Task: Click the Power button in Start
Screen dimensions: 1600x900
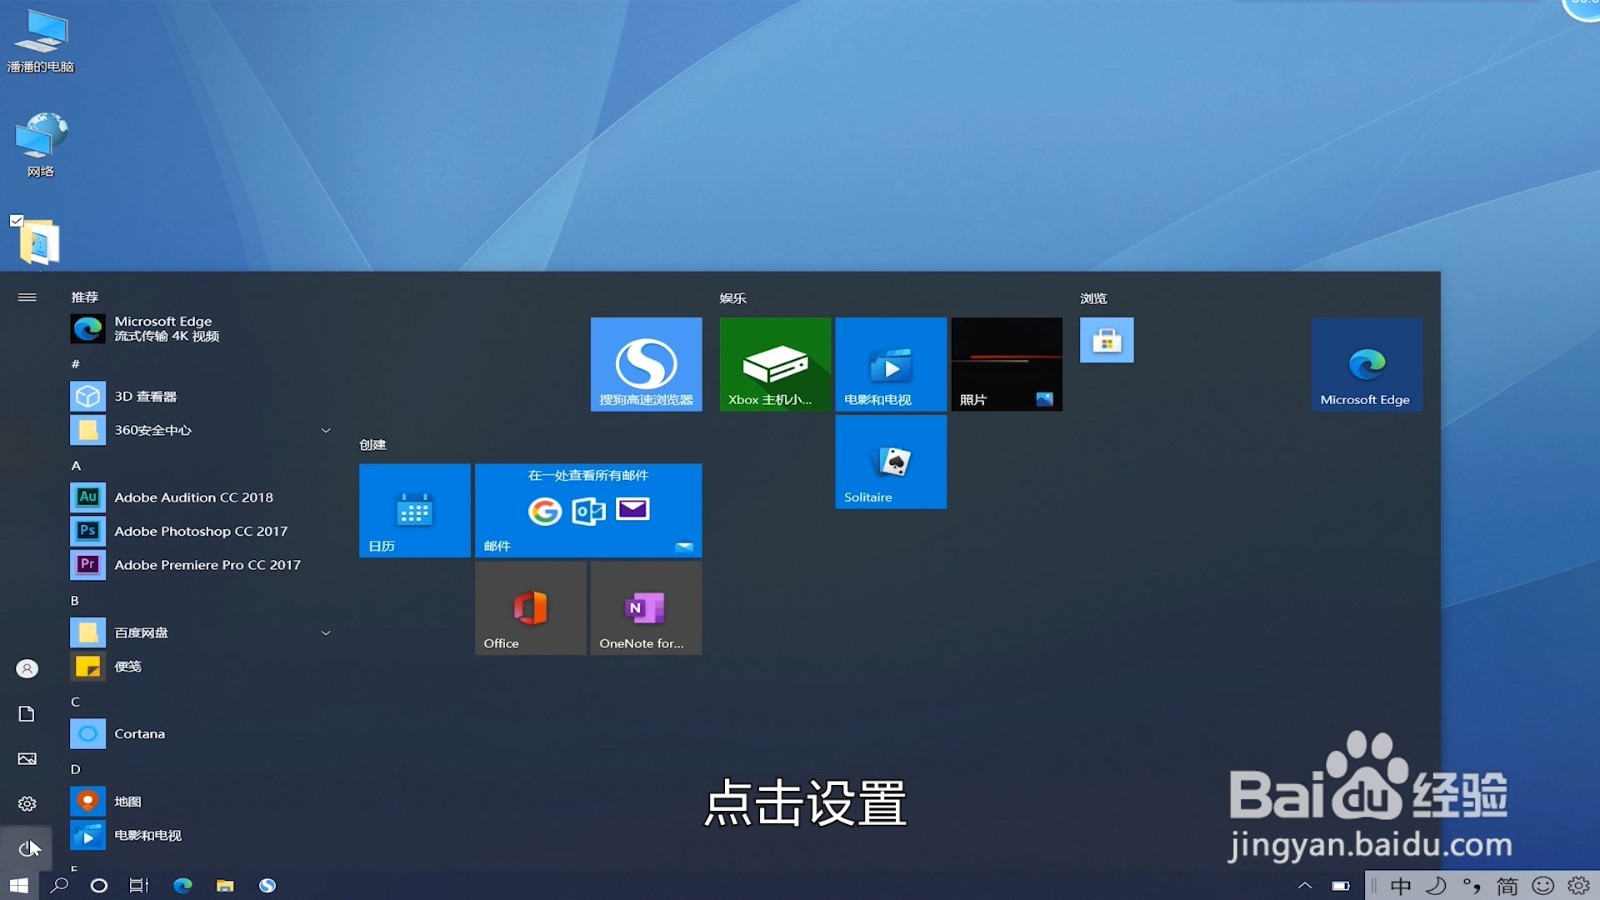Action: (x=27, y=849)
